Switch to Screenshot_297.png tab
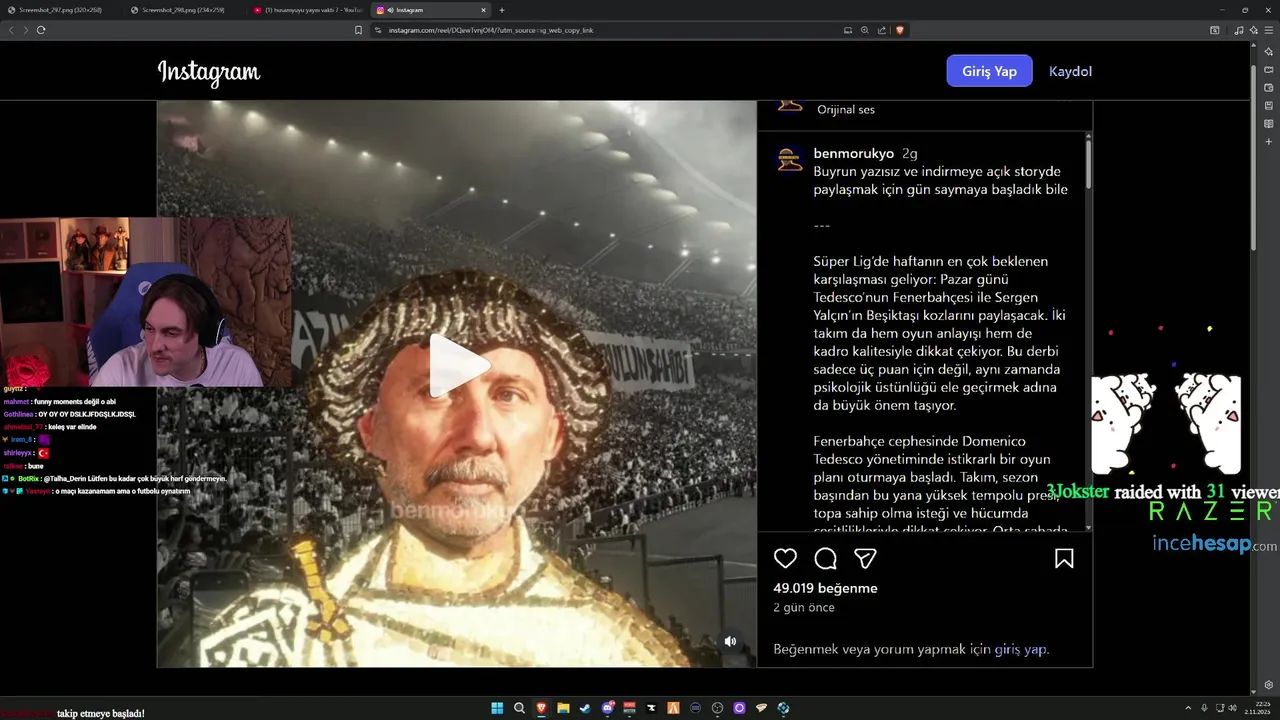The image size is (1280, 720). click(x=60, y=10)
